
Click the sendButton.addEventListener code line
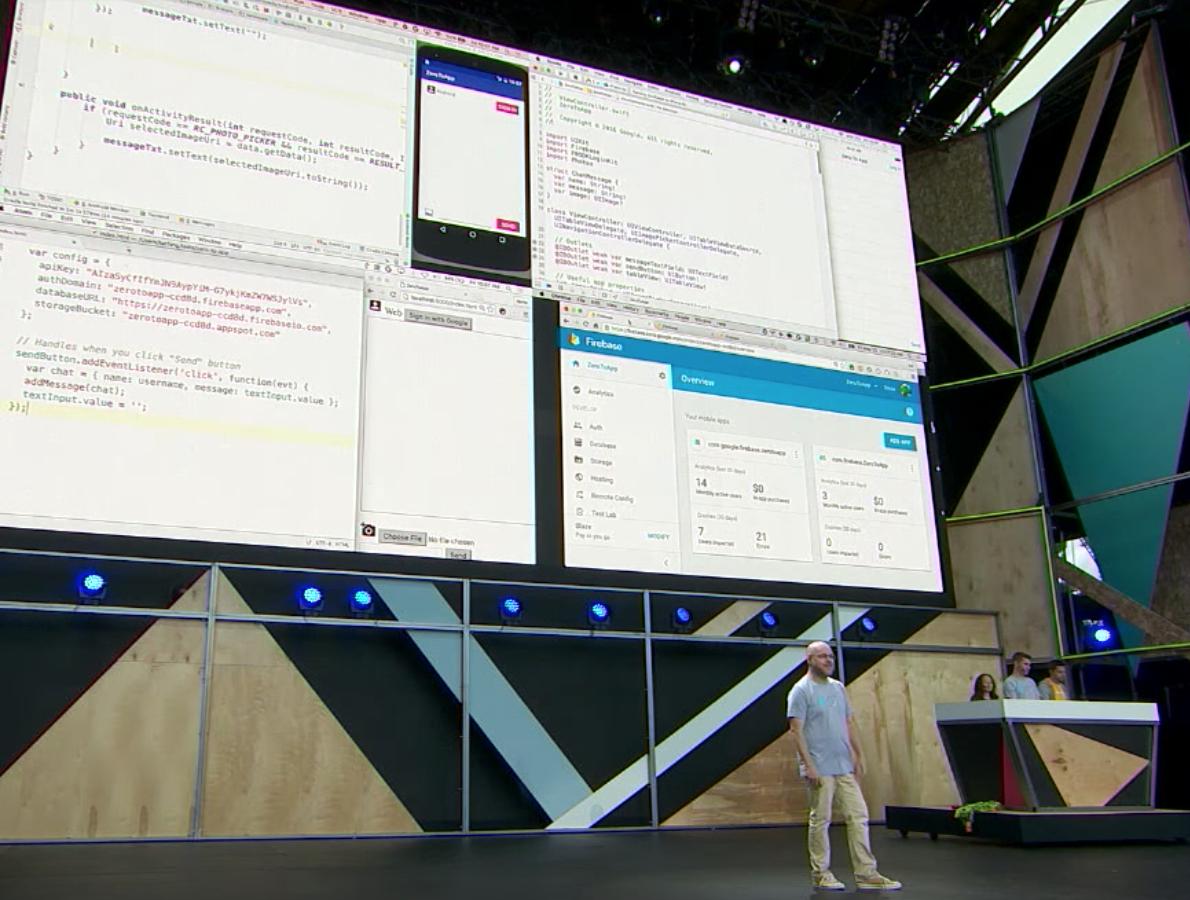pos(162,370)
